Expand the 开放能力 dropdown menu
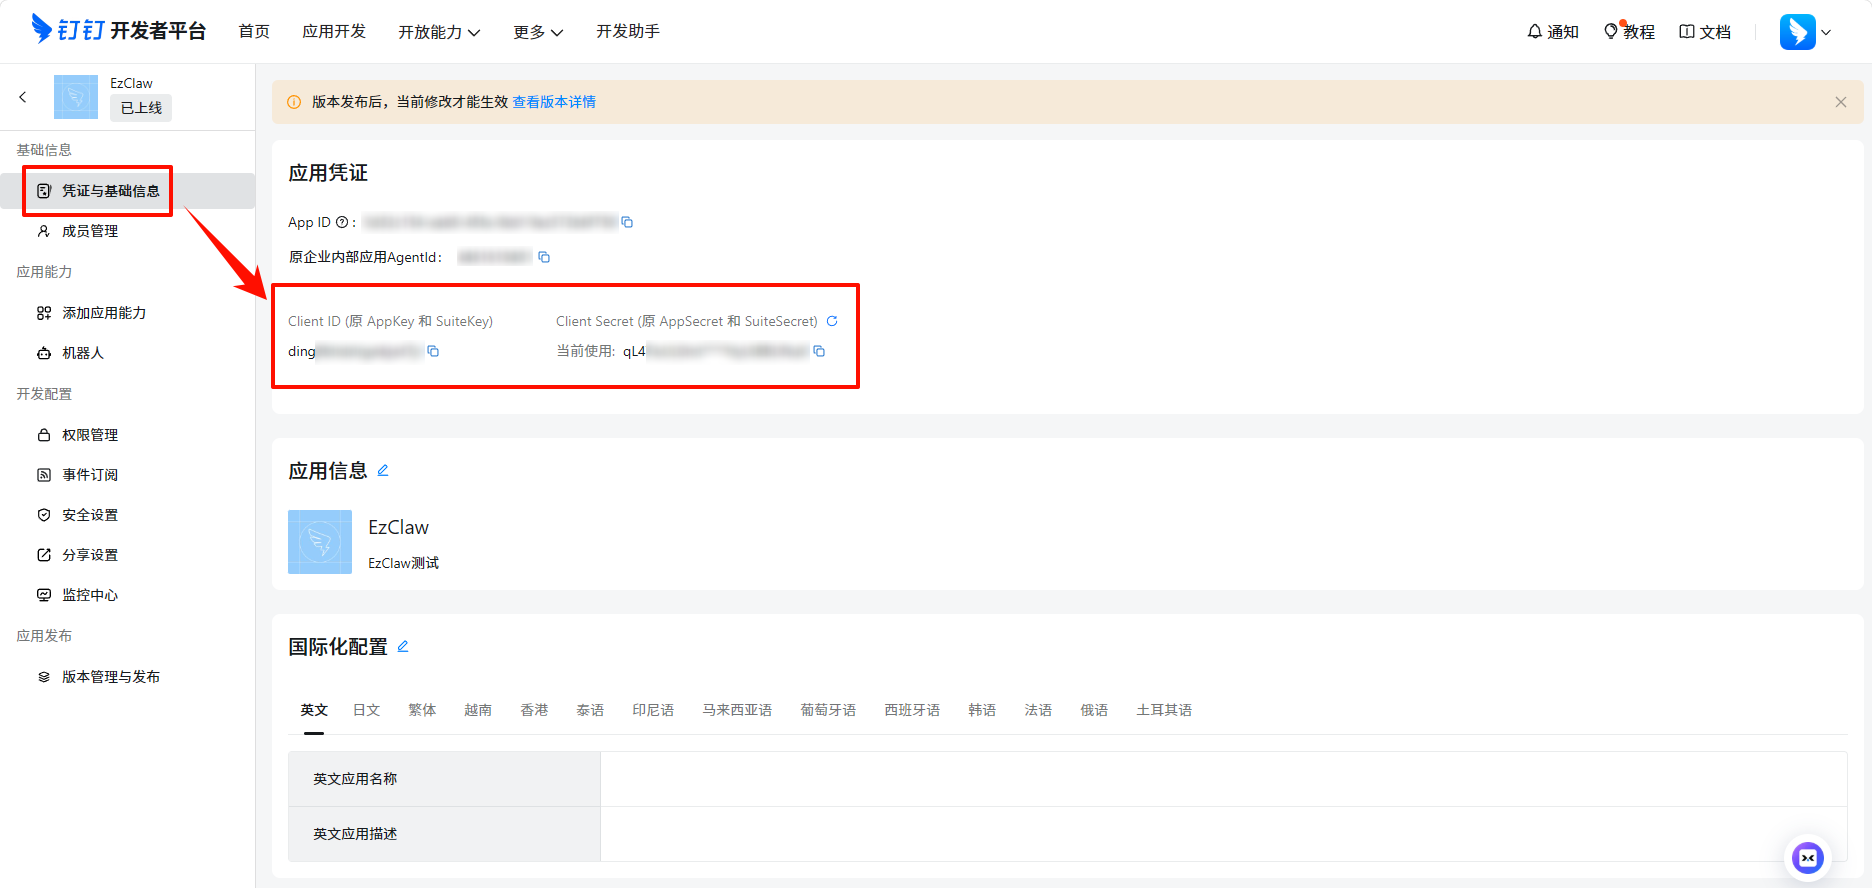 tap(439, 32)
